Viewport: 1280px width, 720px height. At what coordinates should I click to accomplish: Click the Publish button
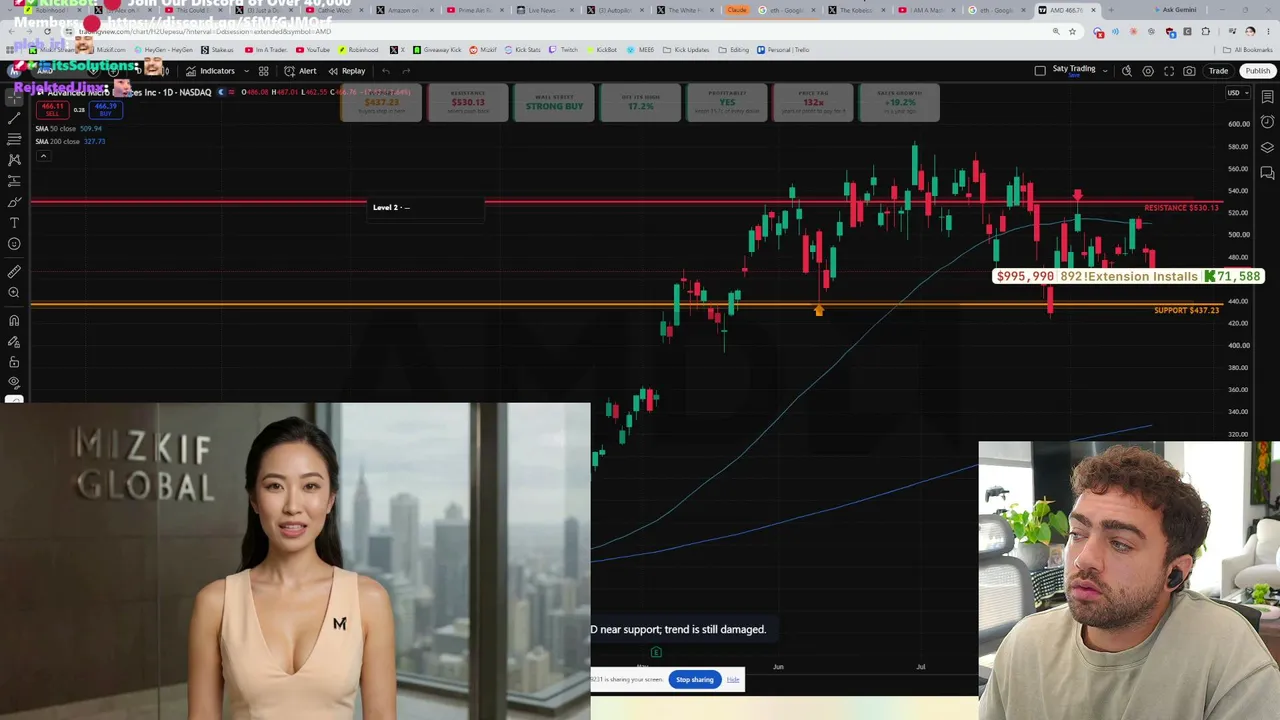[x=1257, y=71]
